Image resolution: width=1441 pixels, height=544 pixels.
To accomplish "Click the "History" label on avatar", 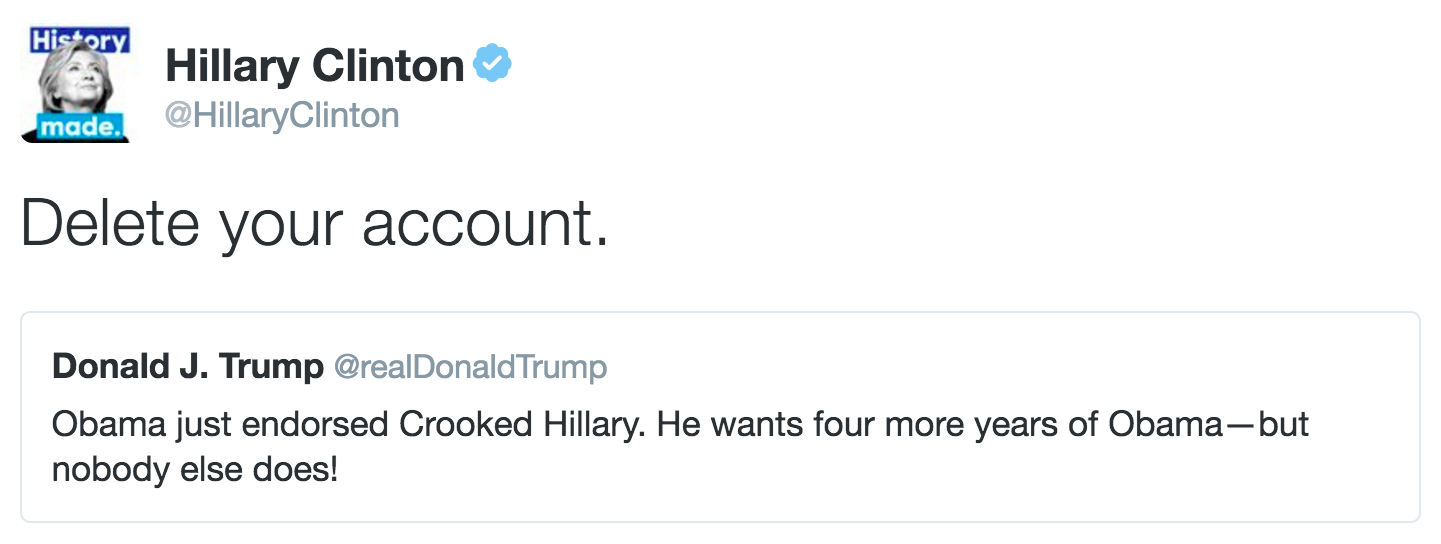I will tap(80, 41).
